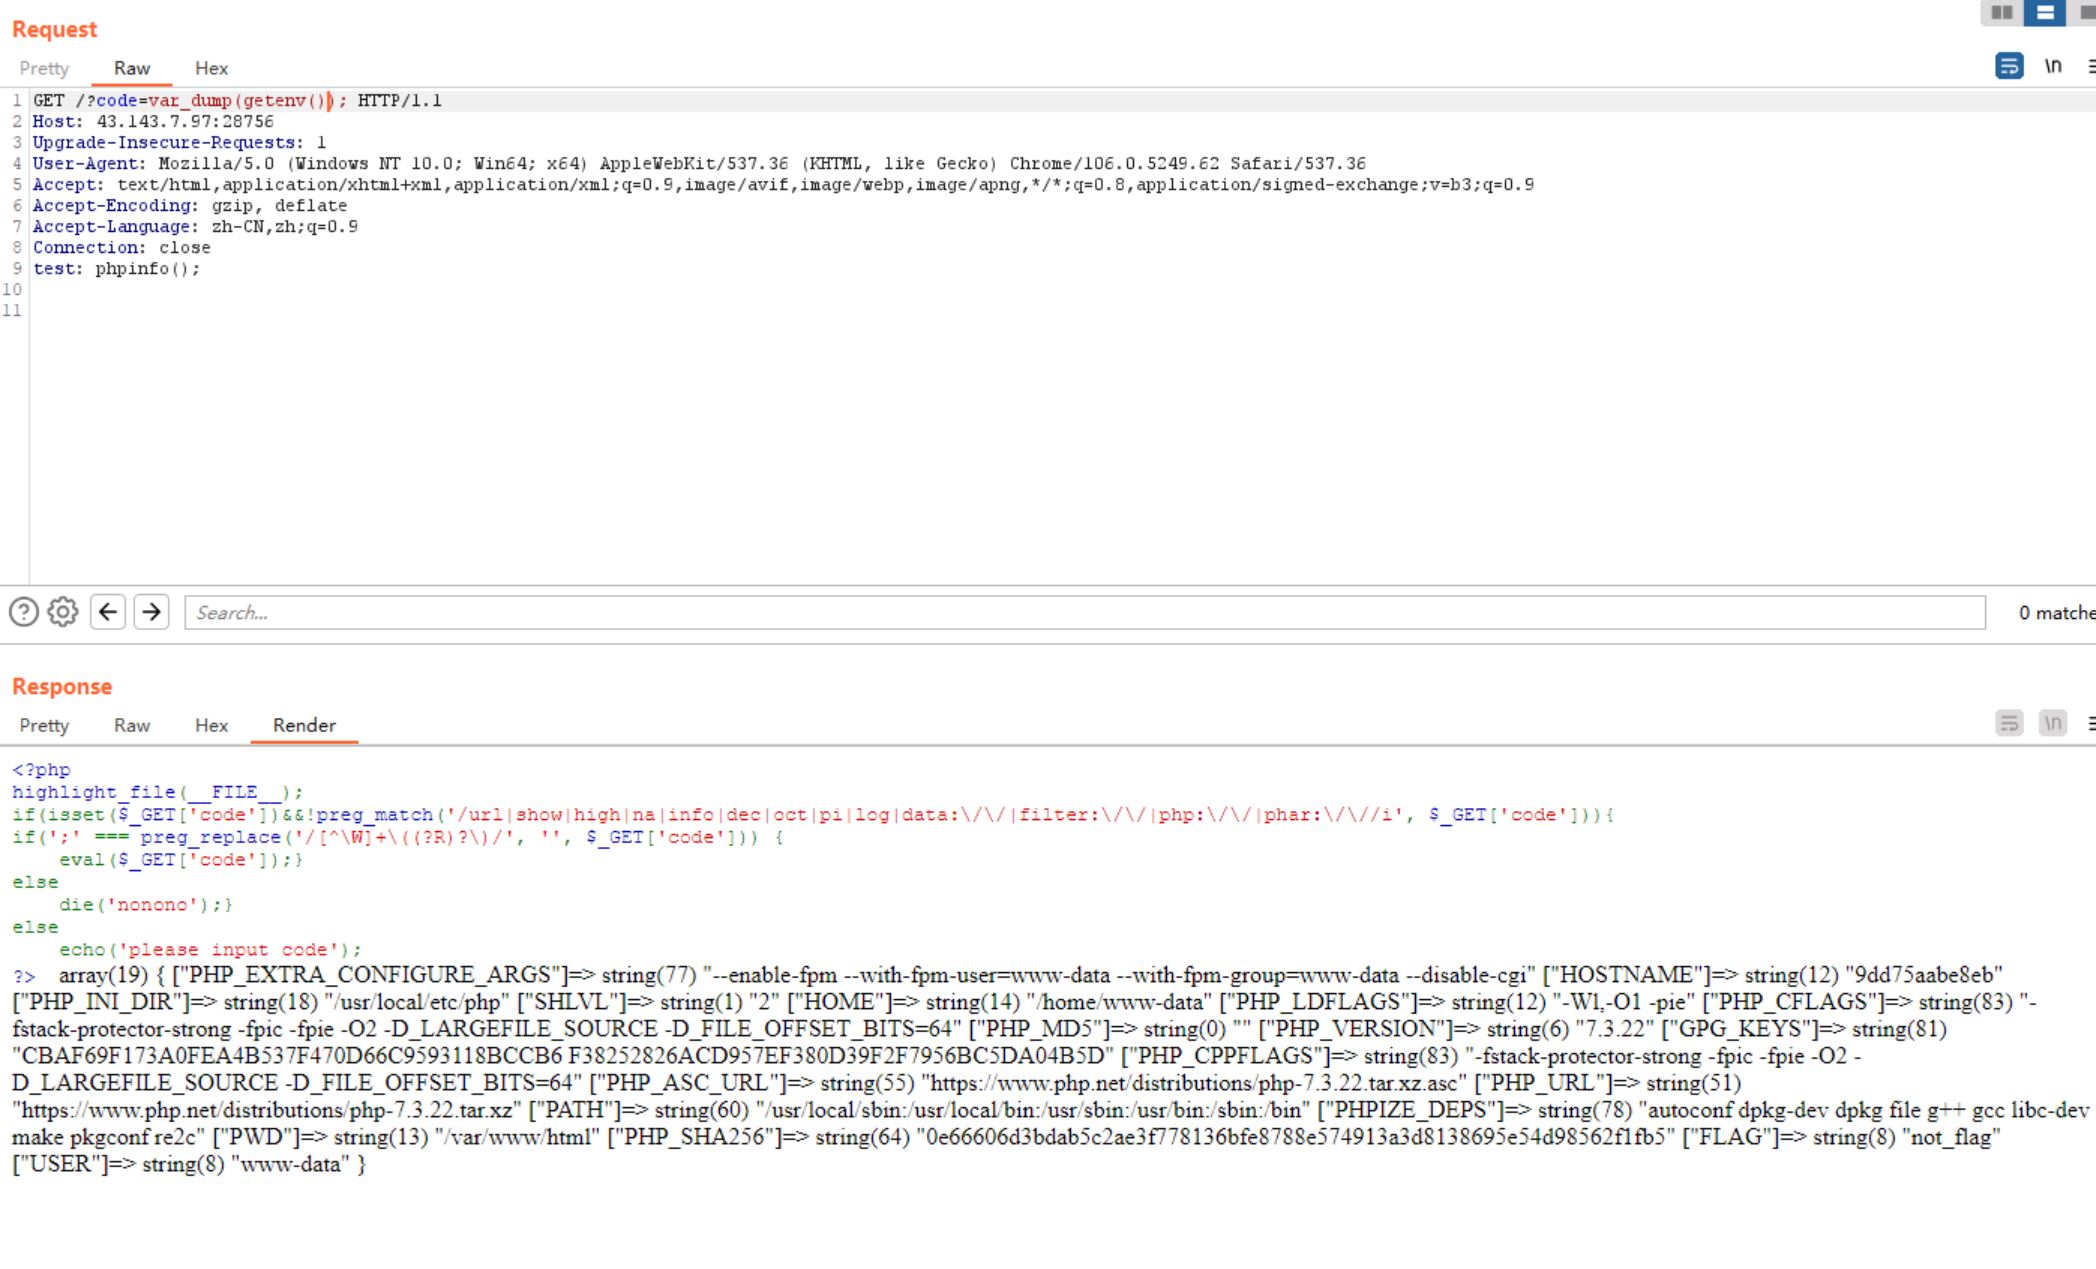This screenshot has height=1269, width=2096.
Task: Focus the Request search field
Action: pyautogui.click(x=1085, y=612)
